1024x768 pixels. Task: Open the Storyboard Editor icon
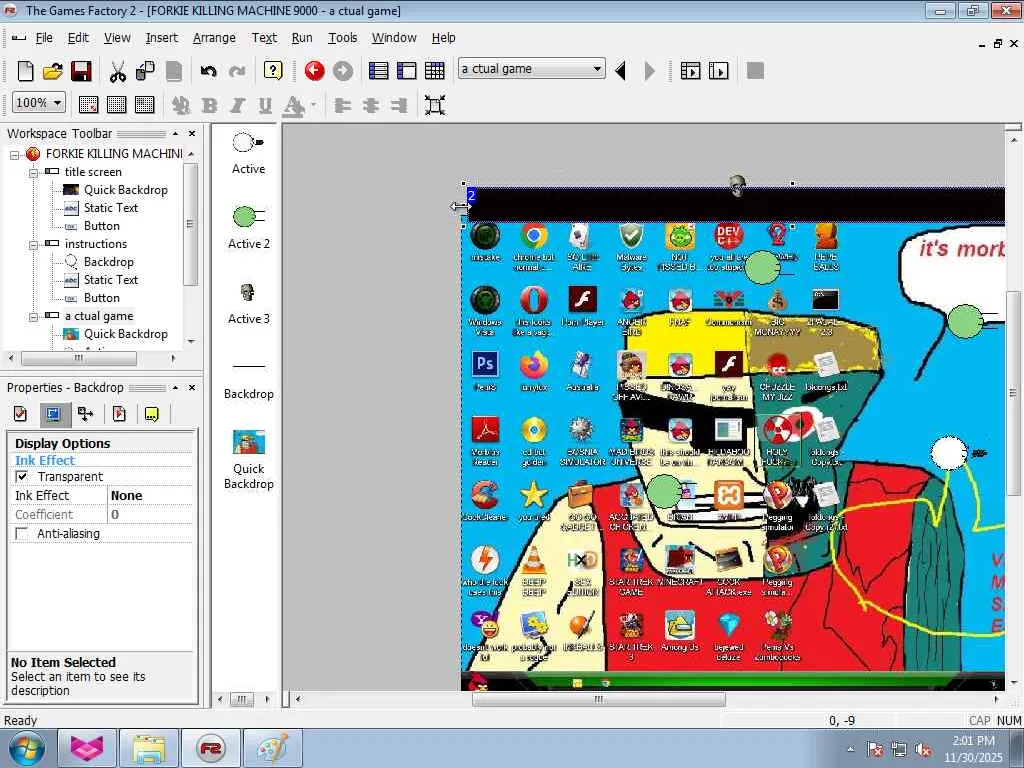(x=379, y=71)
